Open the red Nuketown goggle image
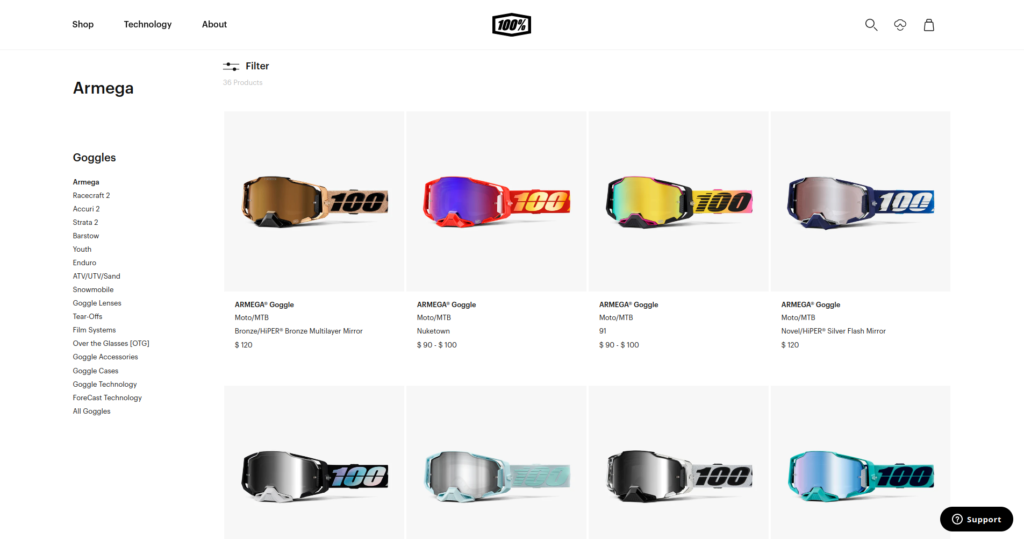Image resolution: width=1024 pixels, height=539 pixels. click(x=496, y=201)
